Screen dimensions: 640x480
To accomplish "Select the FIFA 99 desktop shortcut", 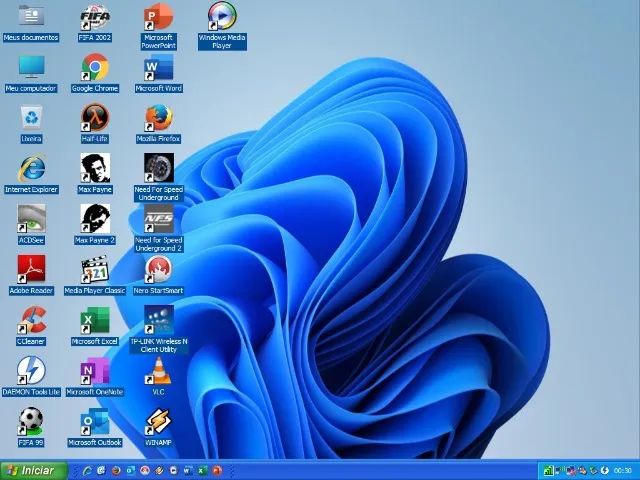I will (31, 428).
